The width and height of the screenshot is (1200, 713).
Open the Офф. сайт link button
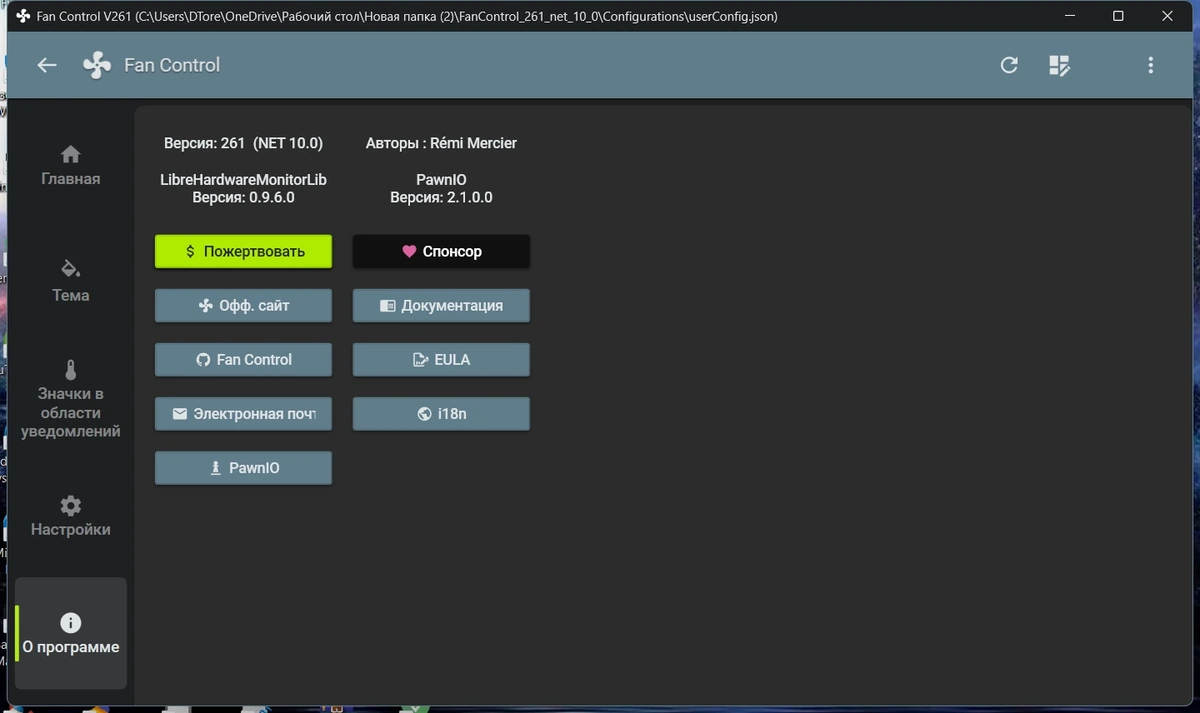[x=243, y=305]
